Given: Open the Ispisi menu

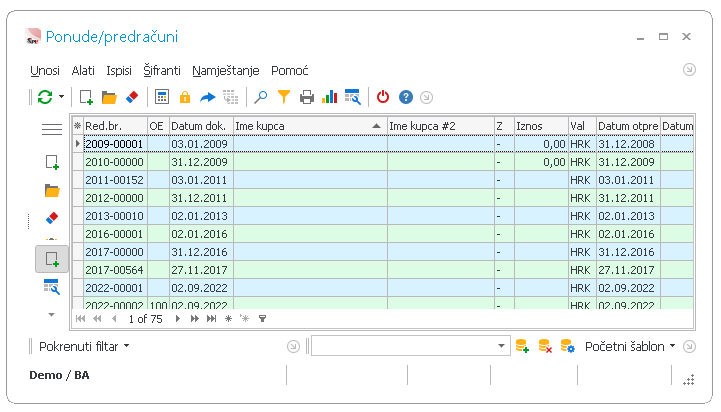Looking at the screenshot, I should coord(119,71).
